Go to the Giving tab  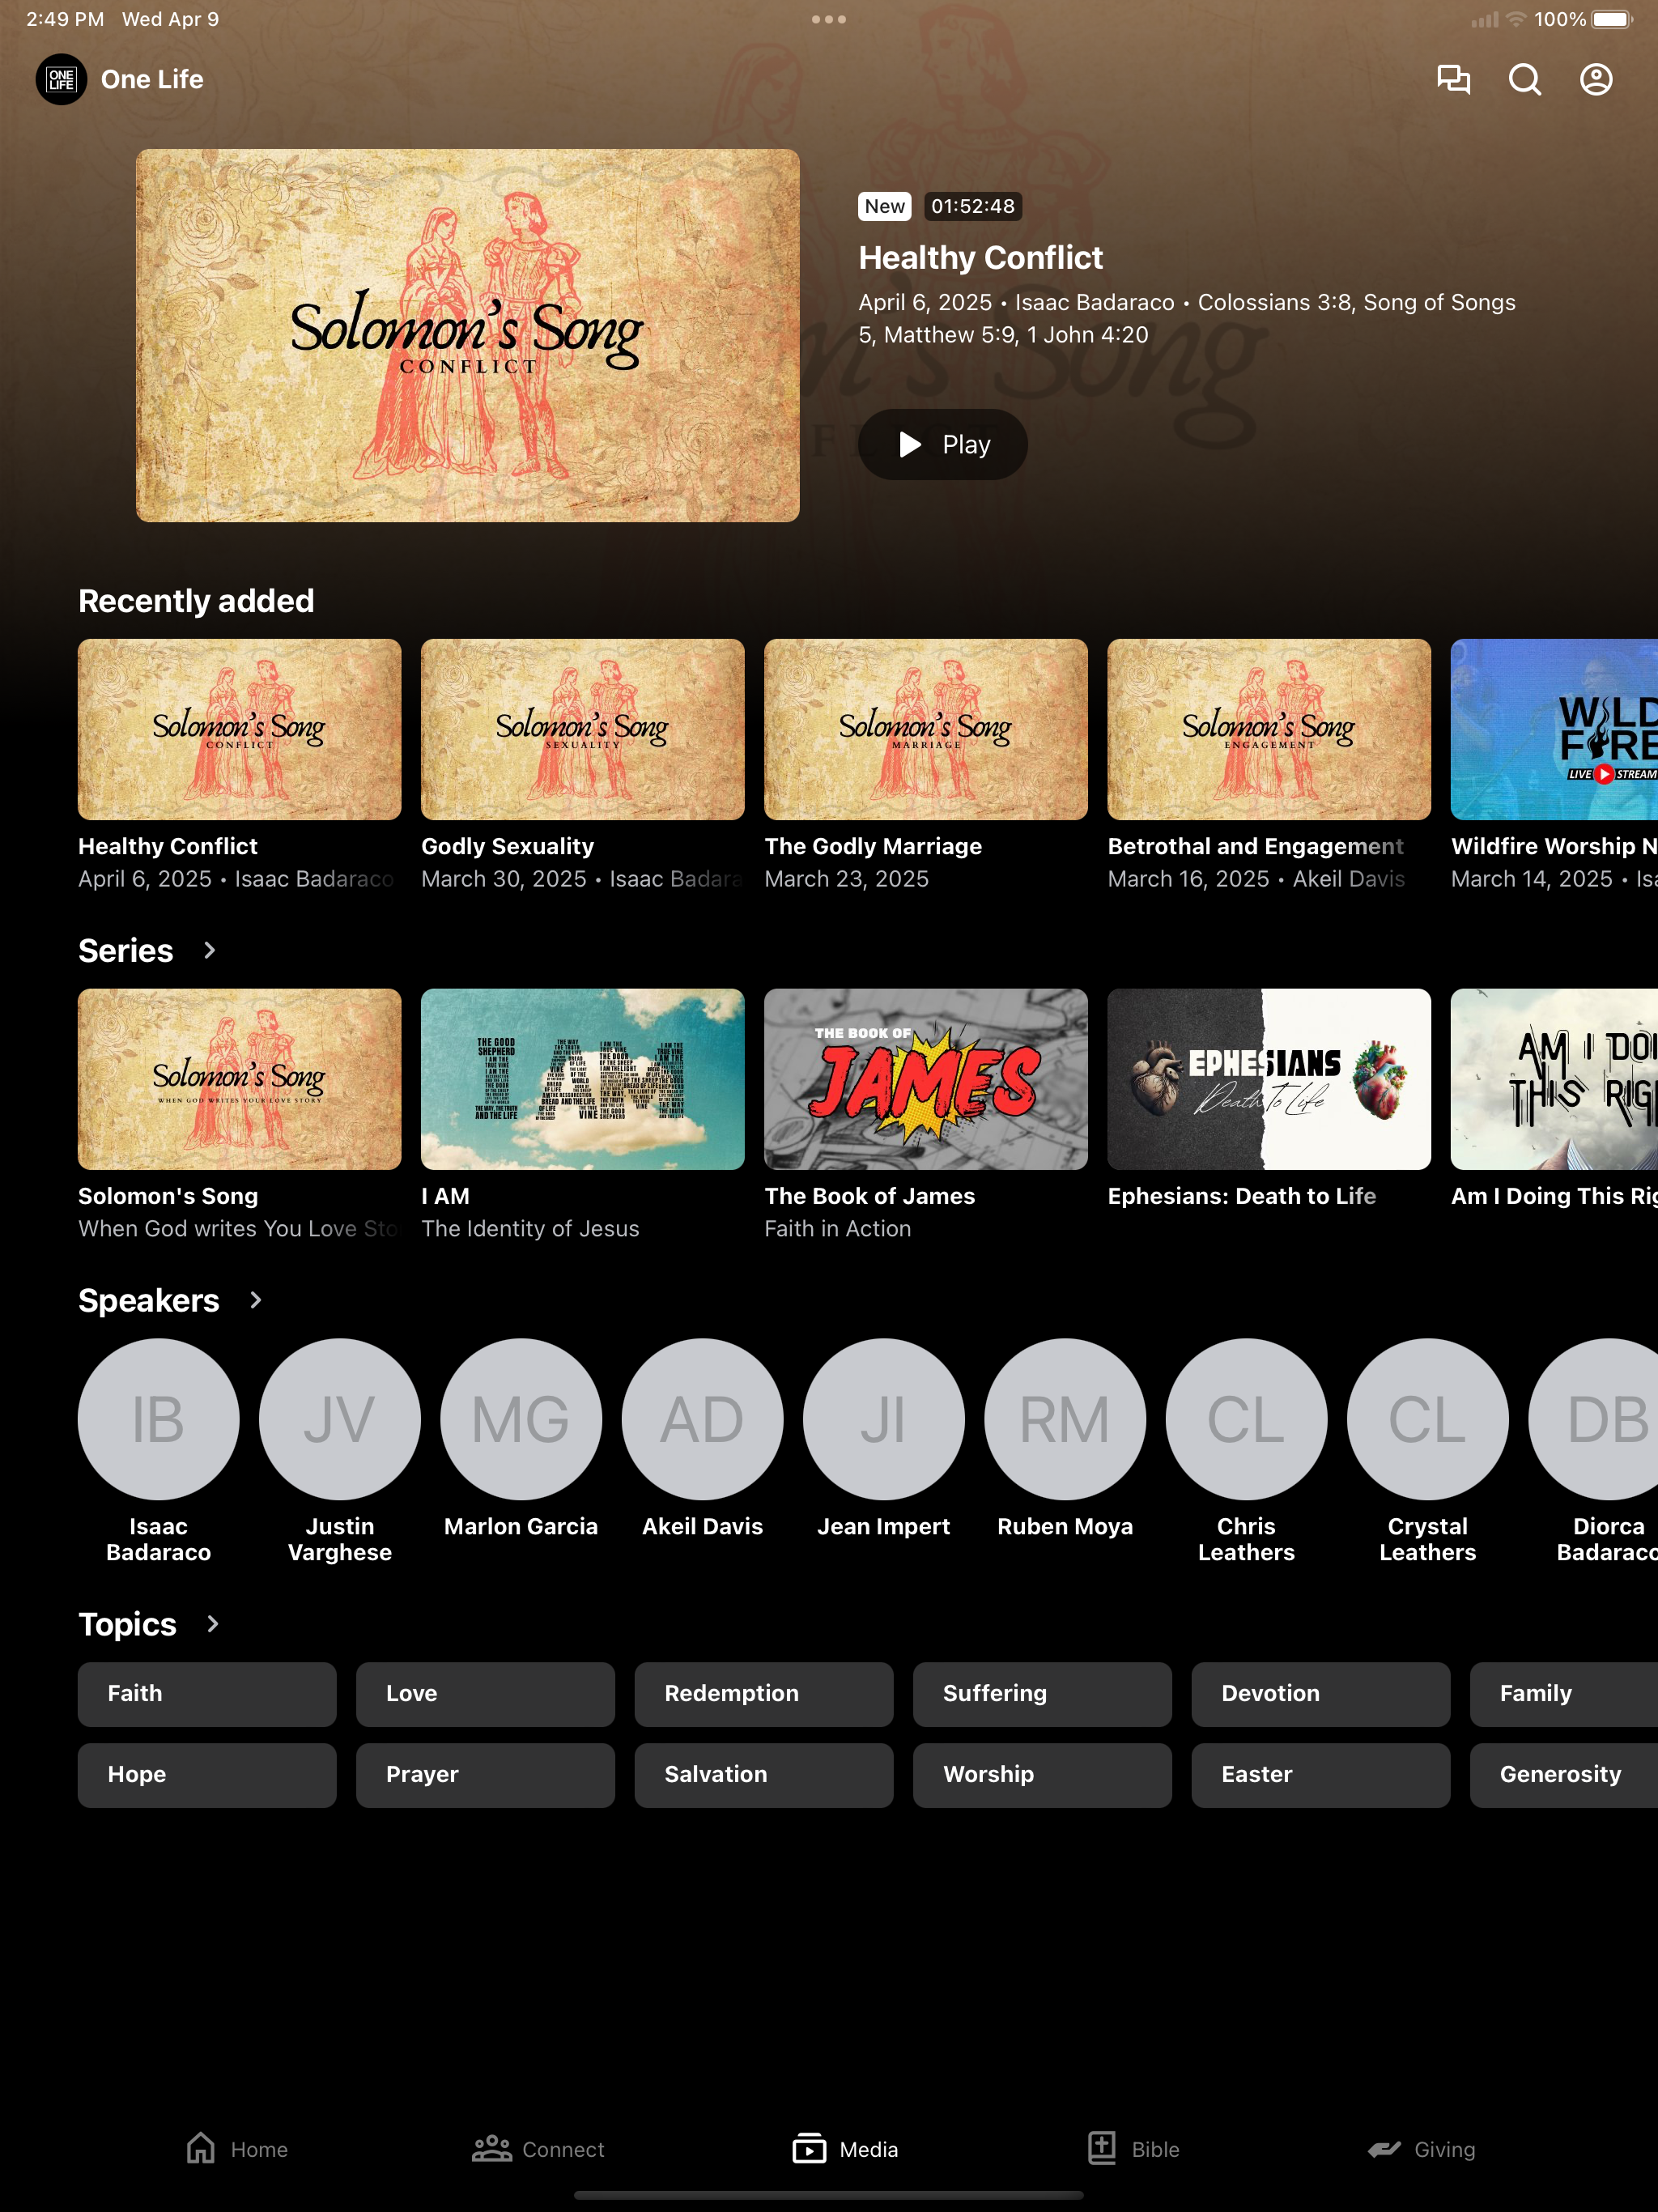pos(1421,2148)
